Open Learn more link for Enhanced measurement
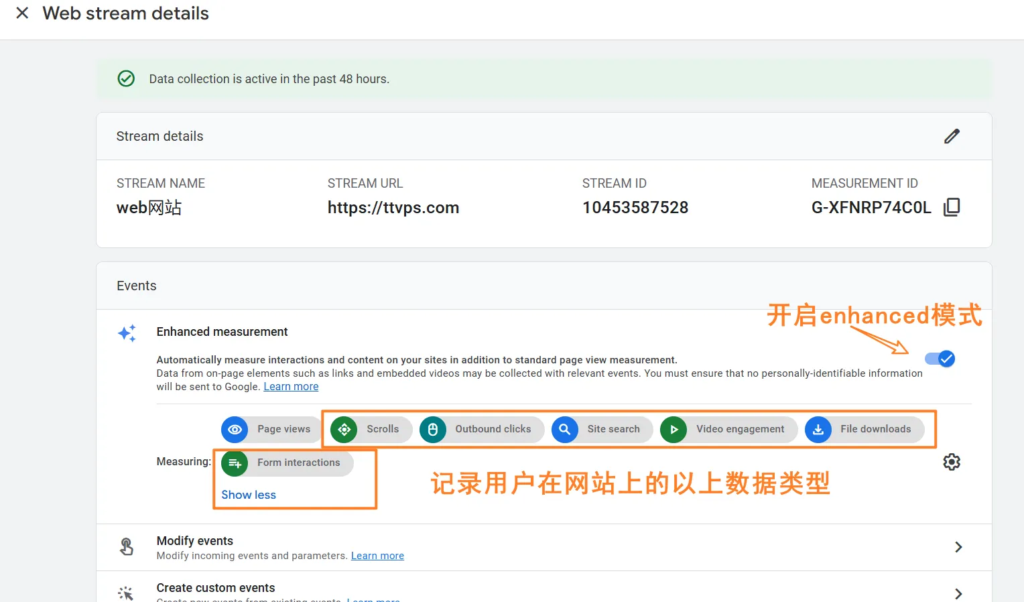 coord(291,387)
